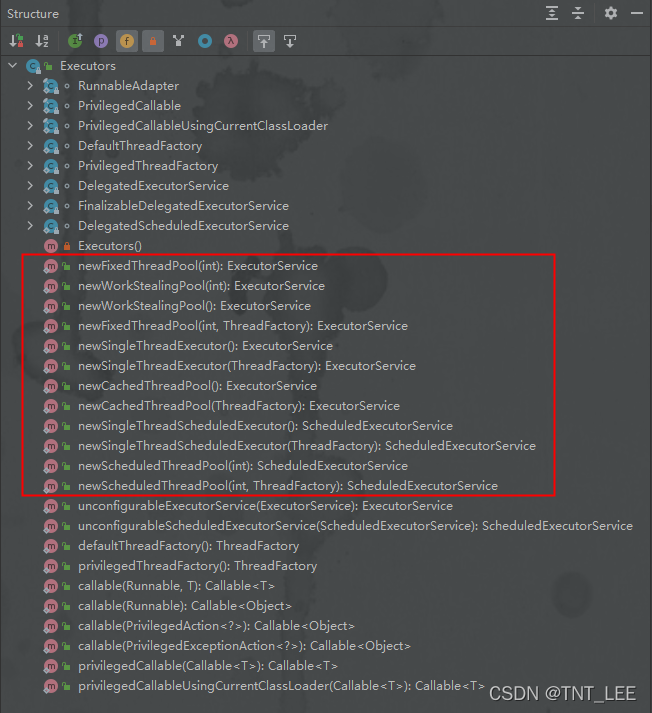
Task: Select newFixedThreadPool(int): ExecutorService
Action: 198,266
